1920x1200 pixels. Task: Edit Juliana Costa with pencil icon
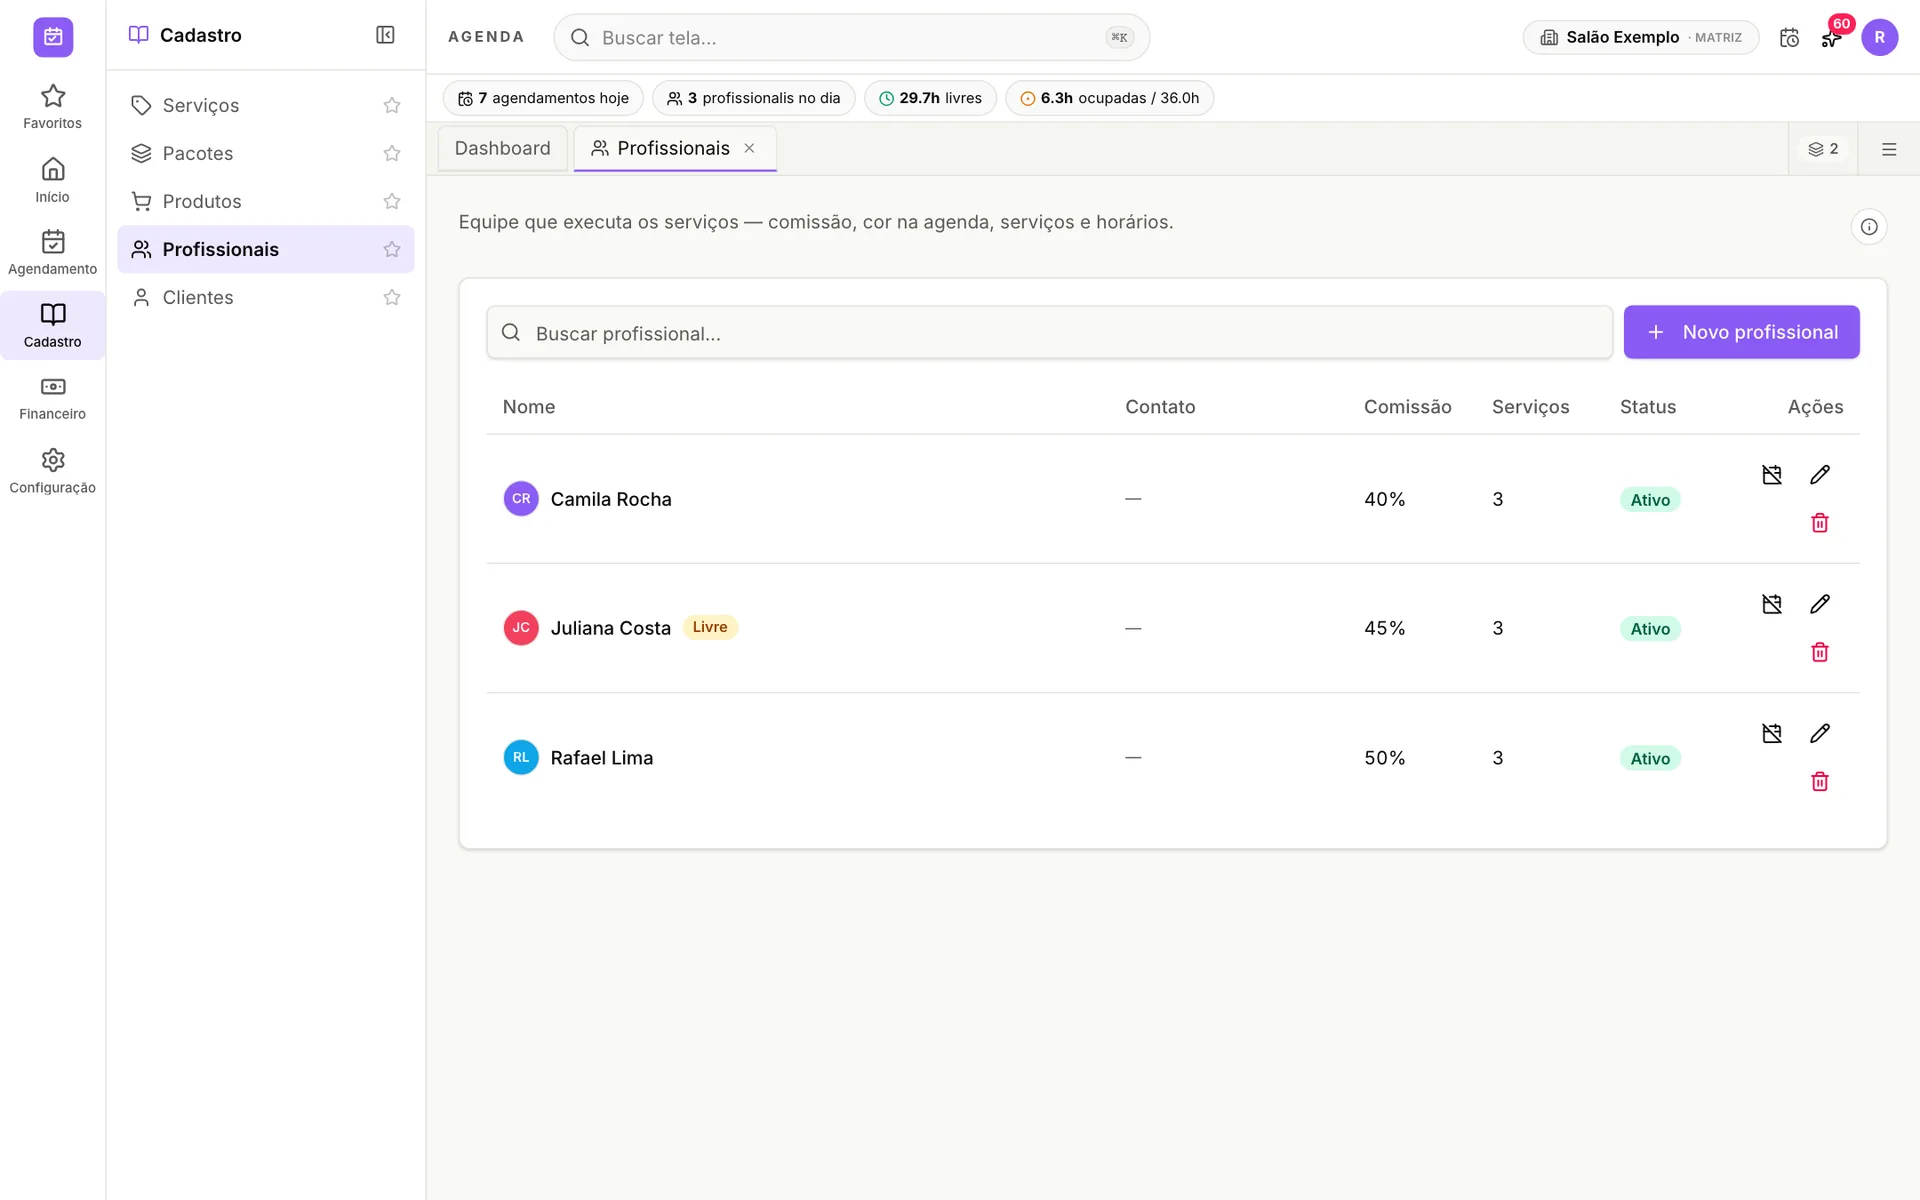pyautogui.click(x=1819, y=604)
